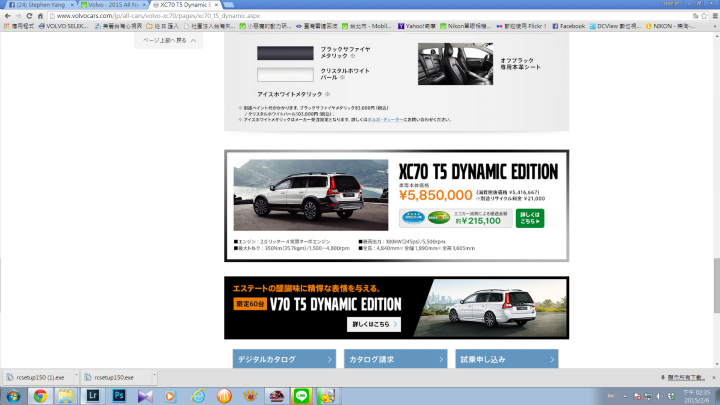720x405 pixels.
Task: Close the Stephen Yang tab
Action: tap(72, 5)
